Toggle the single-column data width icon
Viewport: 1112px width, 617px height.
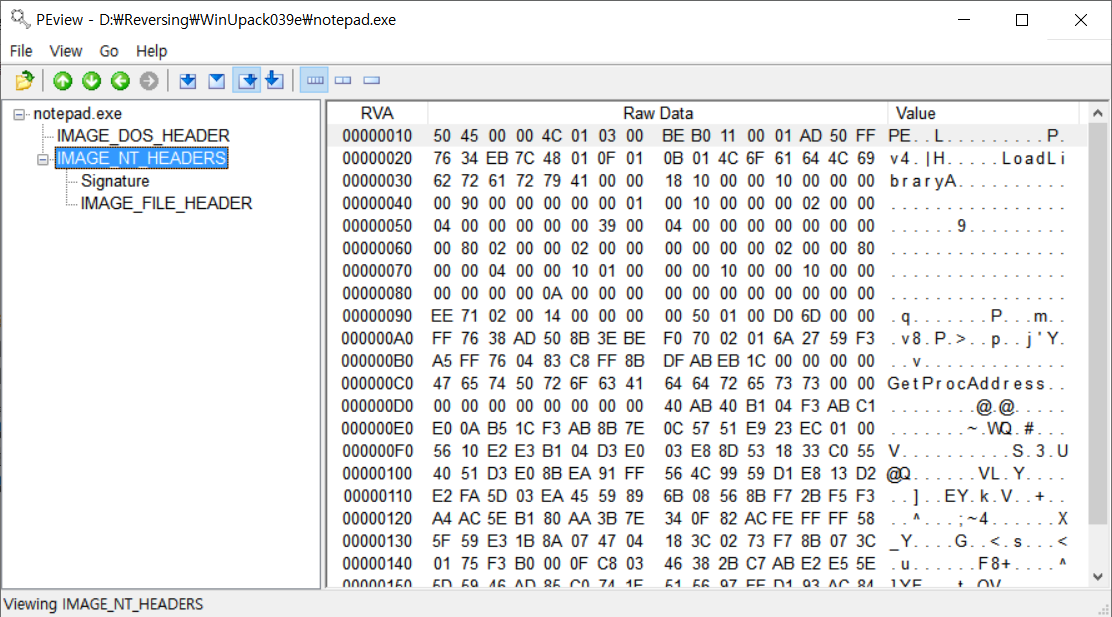(x=372, y=80)
